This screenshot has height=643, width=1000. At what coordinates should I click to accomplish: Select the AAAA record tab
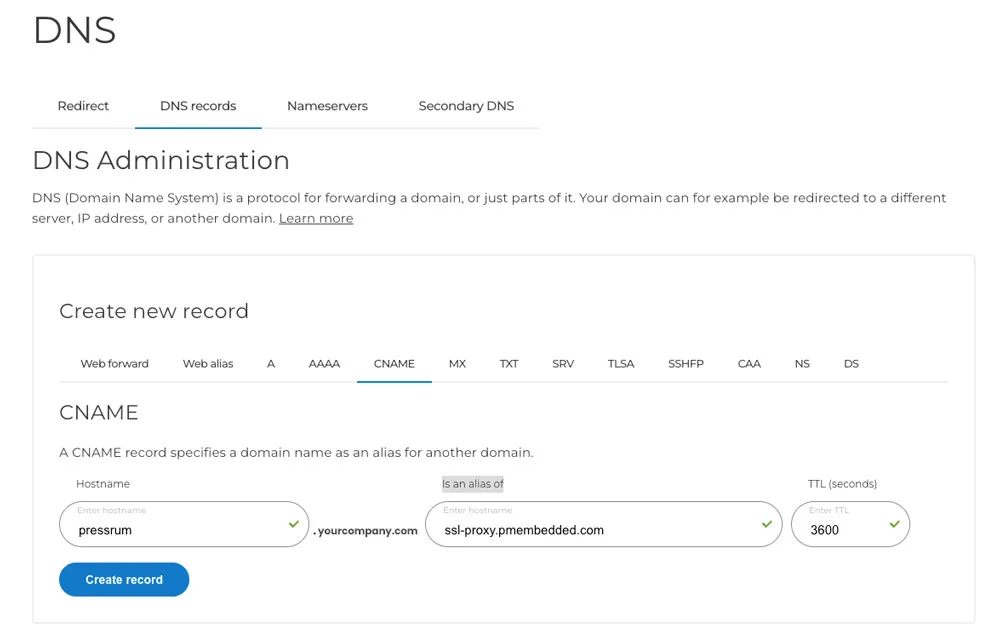click(x=324, y=364)
